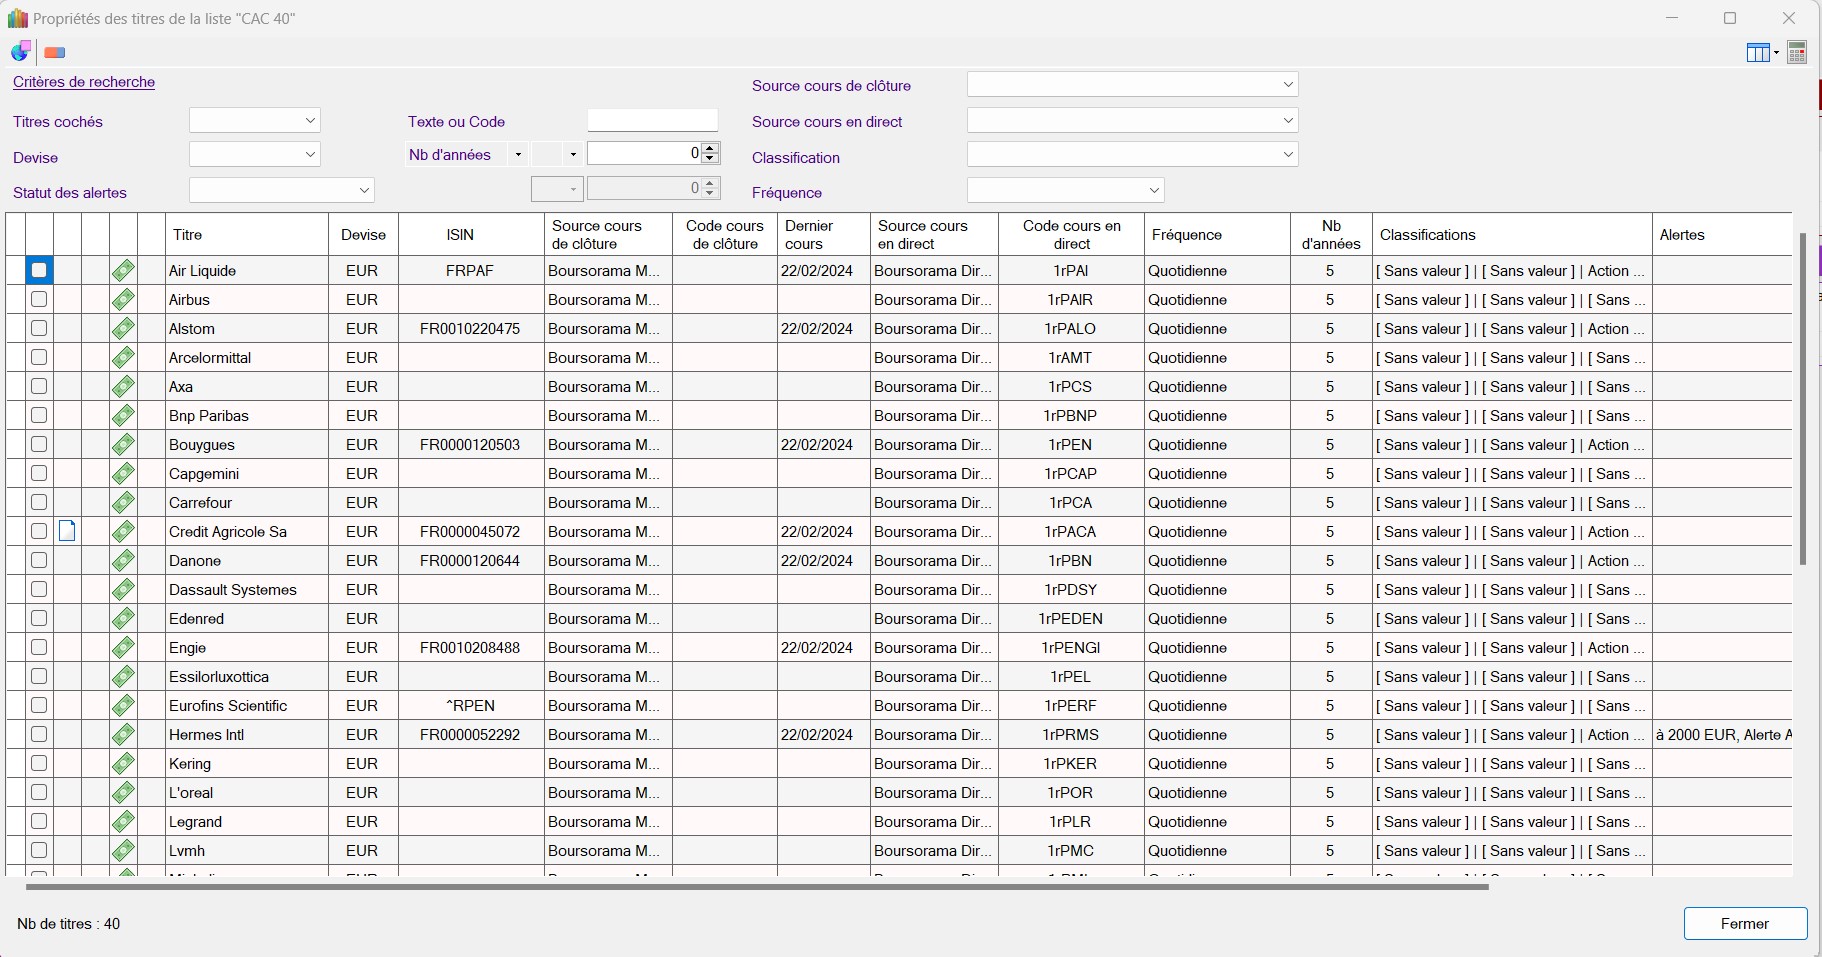
Task: Click the green tag icon for Air Liquide
Action: point(123,271)
